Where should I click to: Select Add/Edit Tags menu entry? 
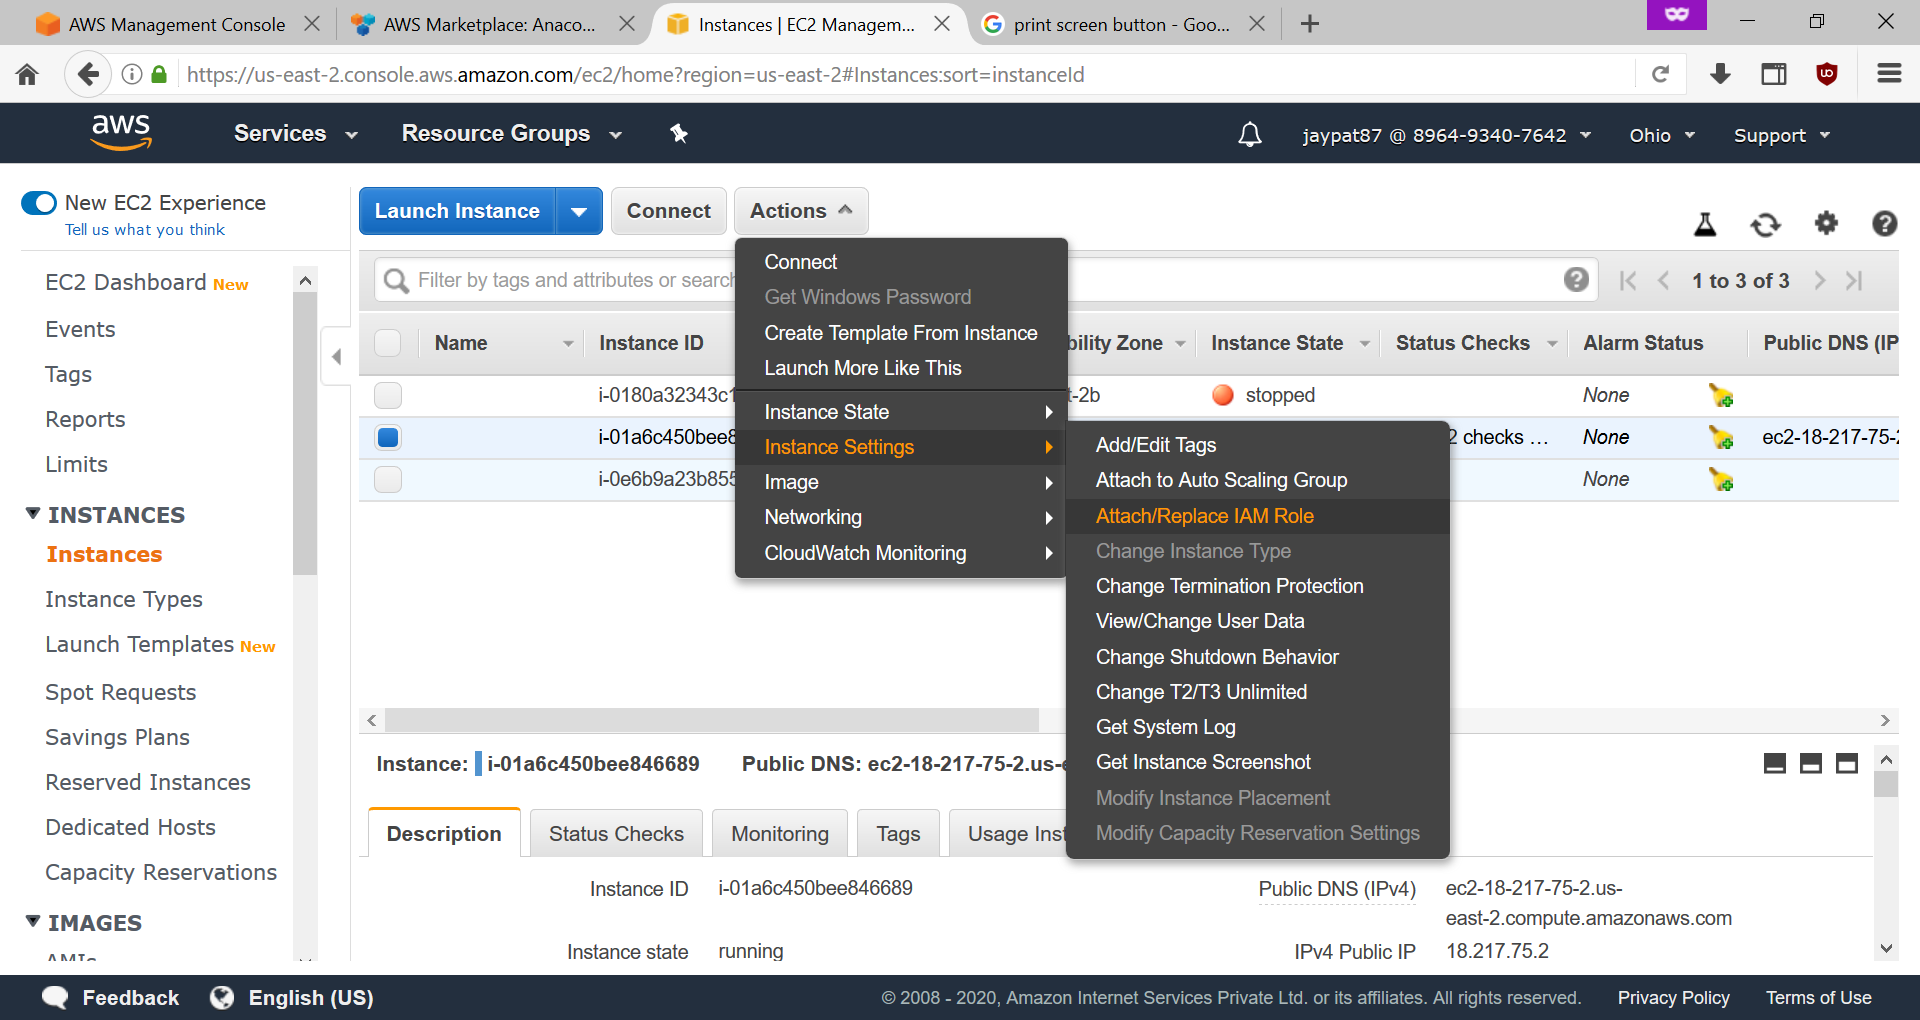[x=1257, y=445]
